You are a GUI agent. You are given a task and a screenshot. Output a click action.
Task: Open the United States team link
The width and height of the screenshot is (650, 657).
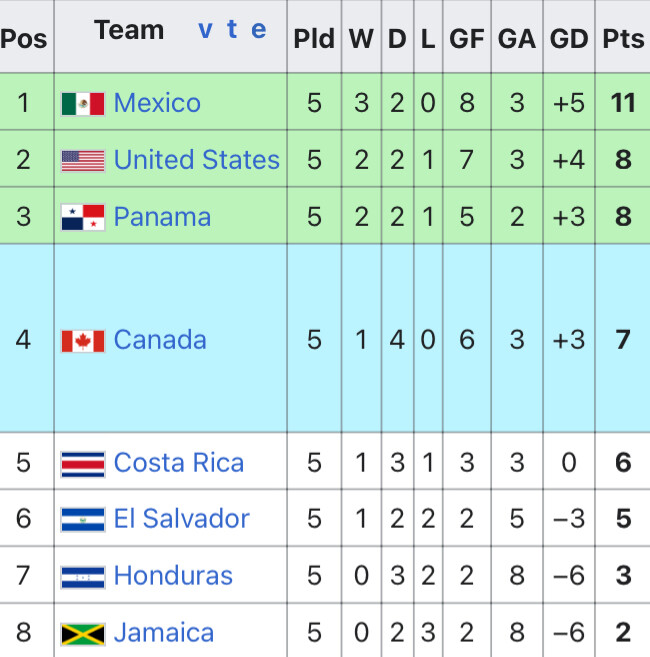coord(197,160)
